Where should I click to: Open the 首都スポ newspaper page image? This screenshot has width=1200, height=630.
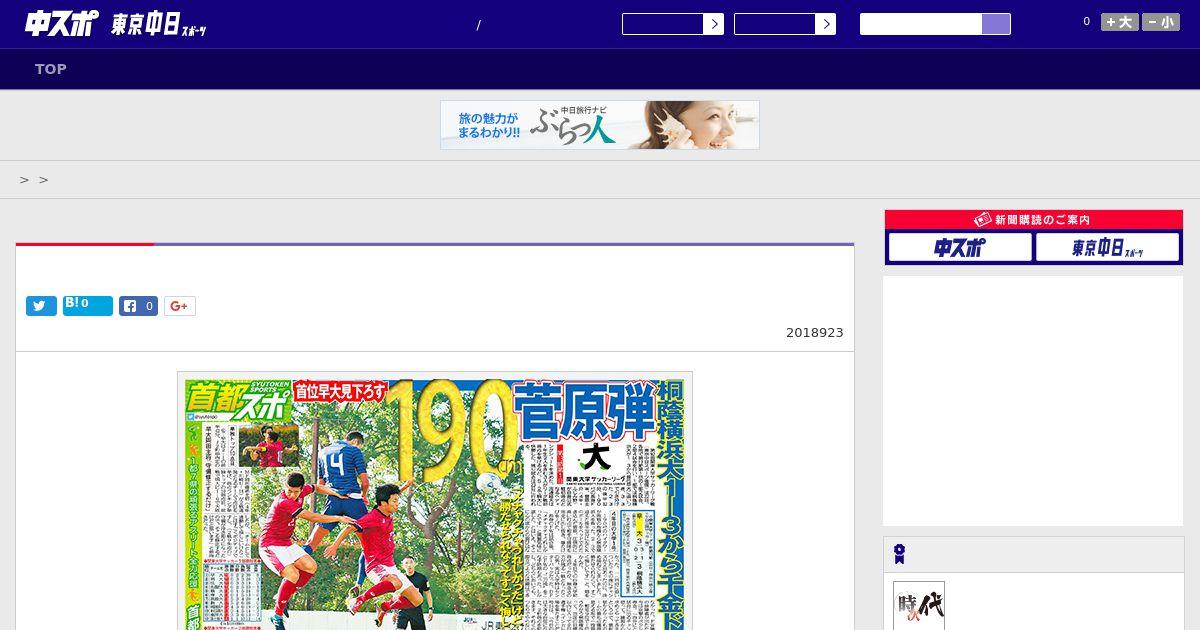click(x=435, y=501)
